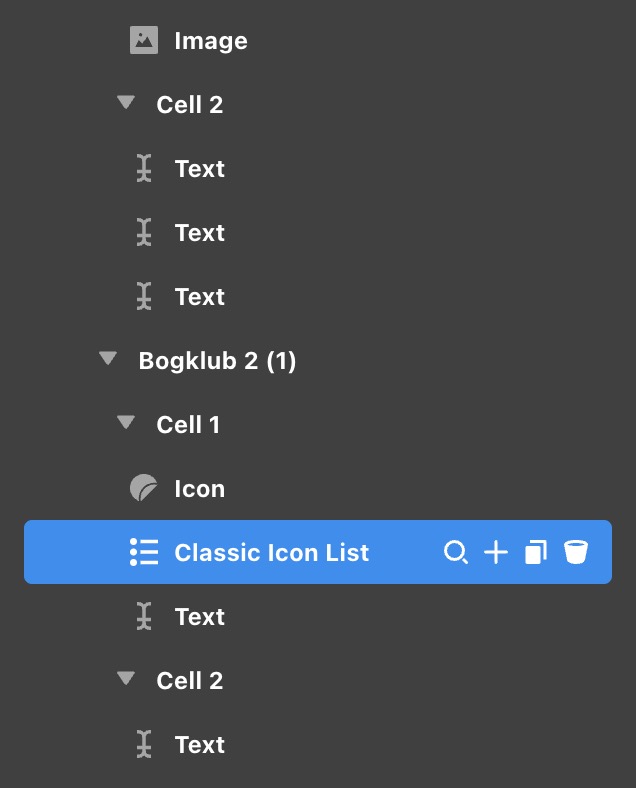
Task: Duplicate the Classic Icon List element
Action: pos(536,552)
